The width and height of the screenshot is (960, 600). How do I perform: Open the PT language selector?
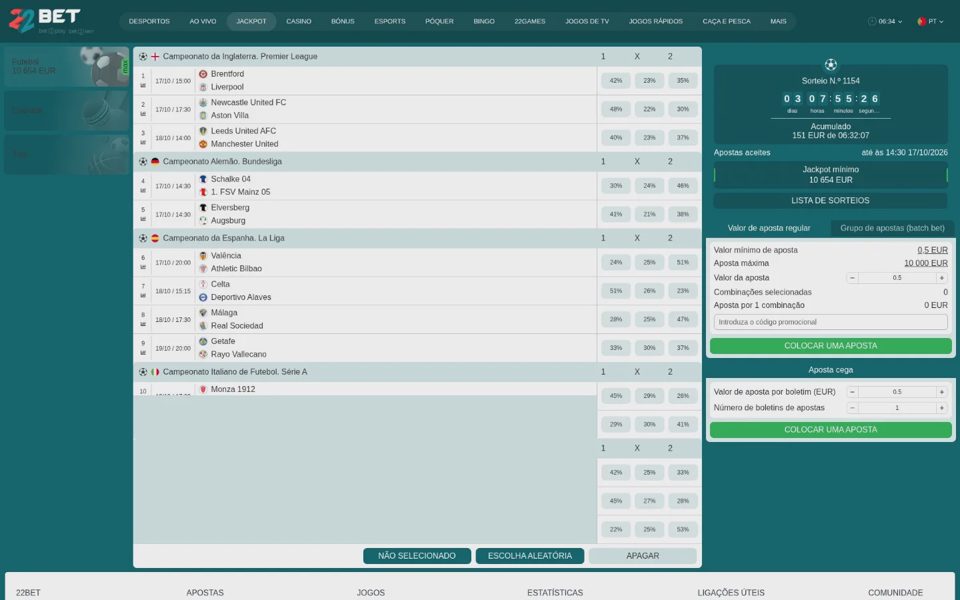[930, 21]
